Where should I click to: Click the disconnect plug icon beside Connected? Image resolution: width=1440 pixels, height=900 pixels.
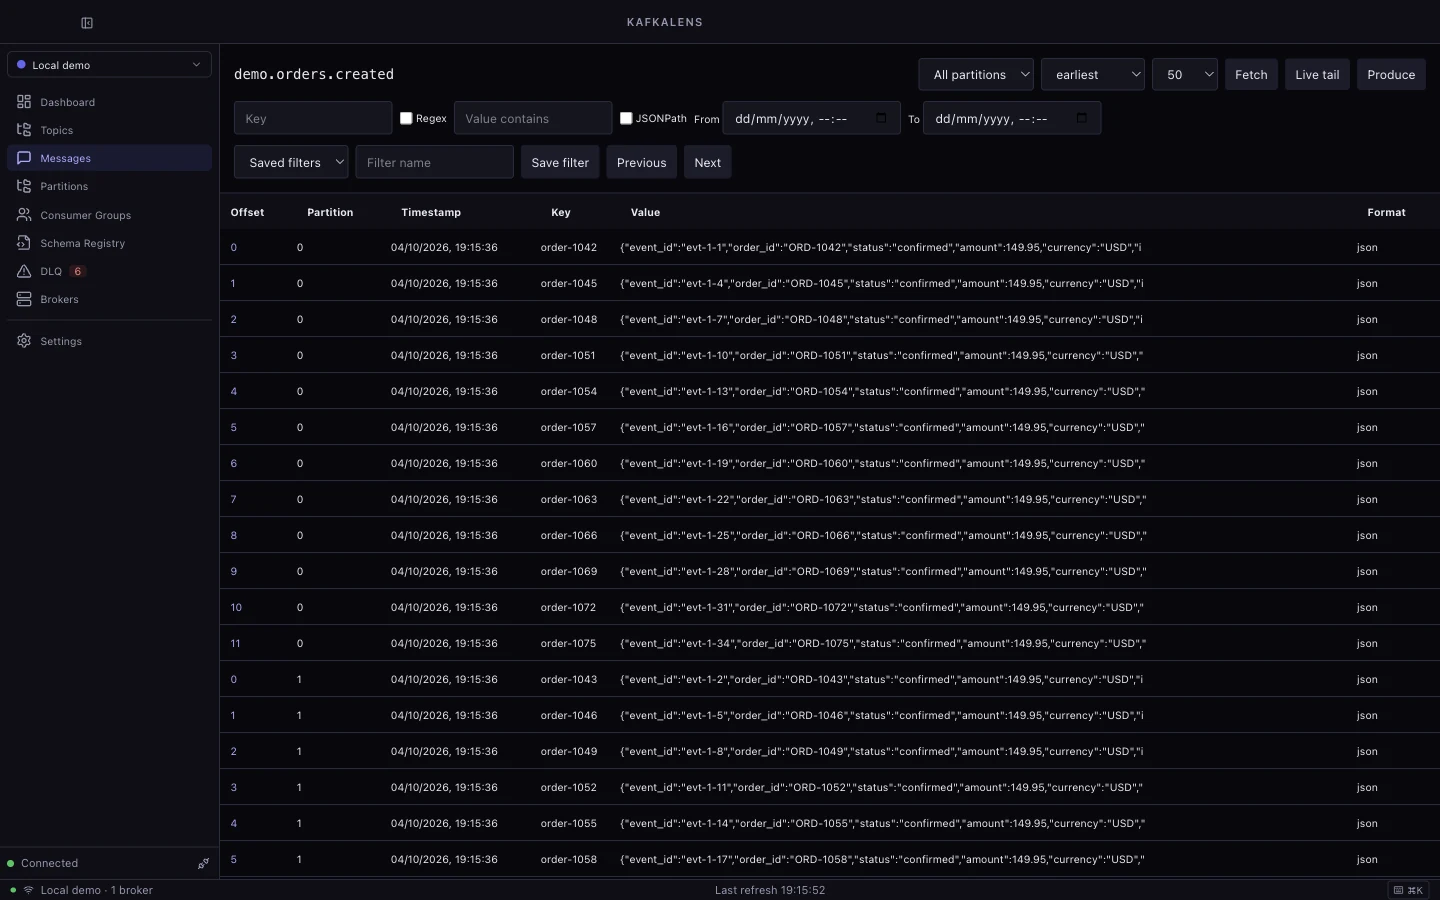pyautogui.click(x=203, y=863)
